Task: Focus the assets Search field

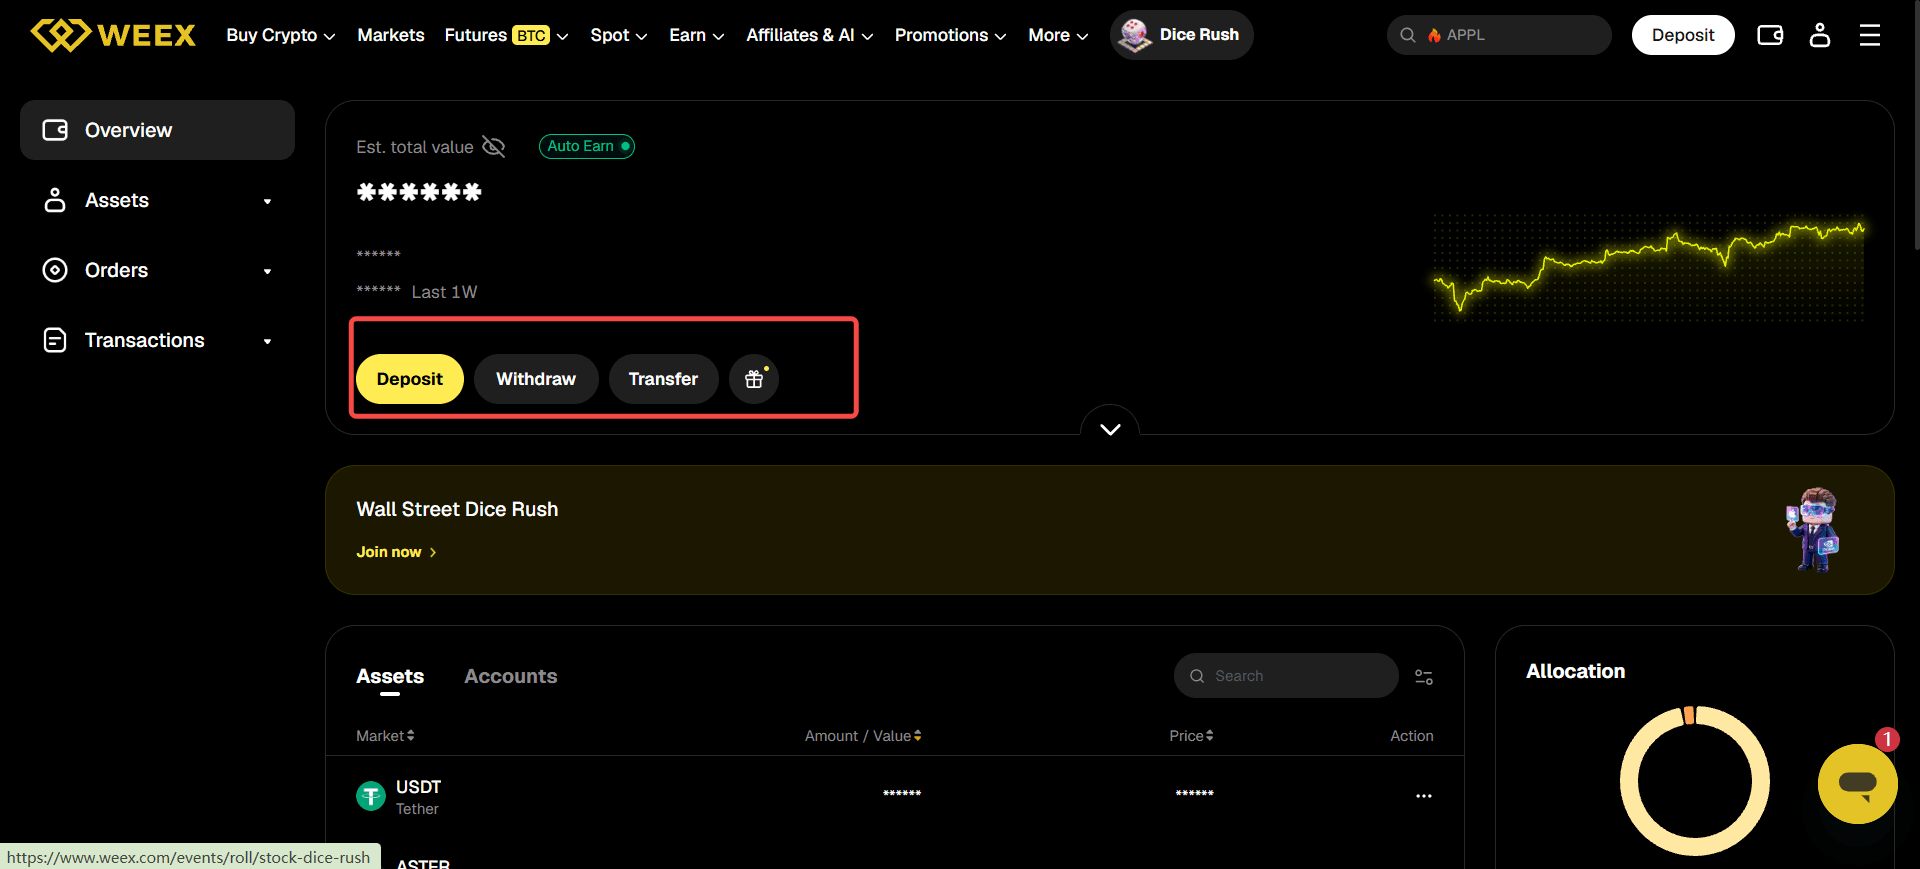Action: click(x=1286, y=676)
